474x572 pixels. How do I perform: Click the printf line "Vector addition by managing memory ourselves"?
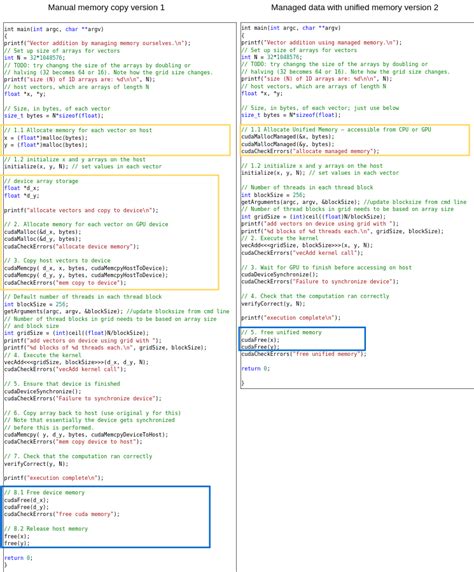click(x=97, y=43)
